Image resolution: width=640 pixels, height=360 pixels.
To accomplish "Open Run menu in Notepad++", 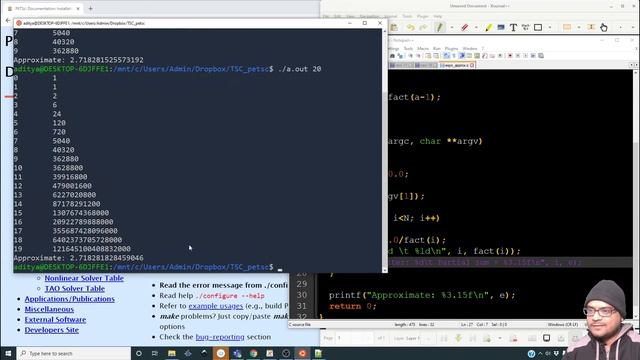I will 437,49.
